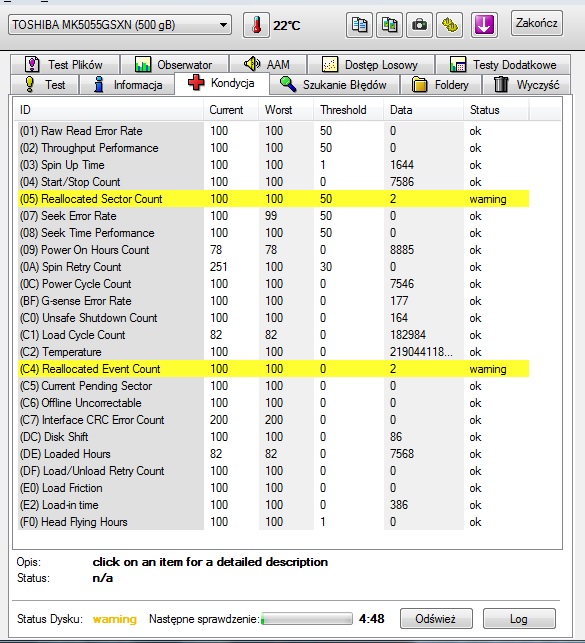Click the next-check progress bar

307,619
